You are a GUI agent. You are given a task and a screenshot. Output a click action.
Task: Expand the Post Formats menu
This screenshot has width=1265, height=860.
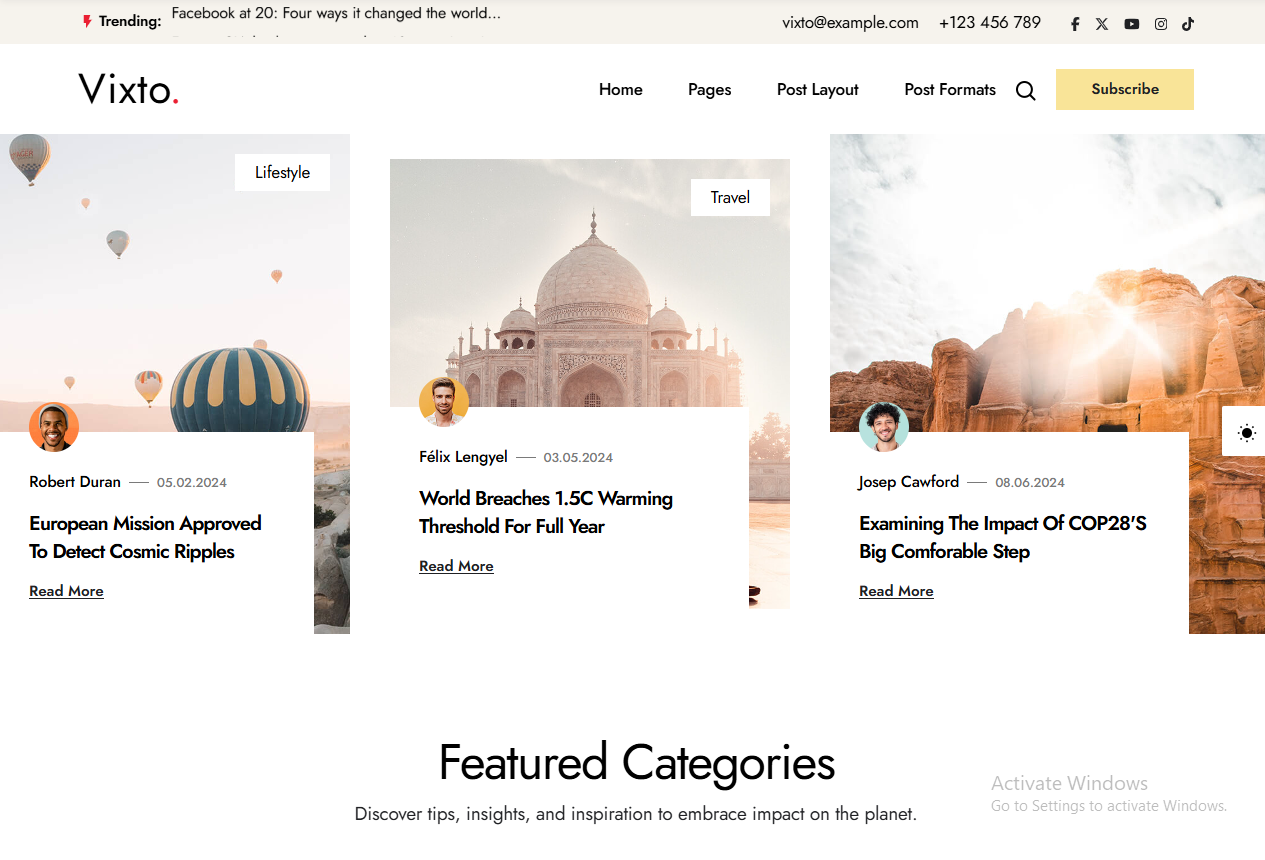coord(950,89)
